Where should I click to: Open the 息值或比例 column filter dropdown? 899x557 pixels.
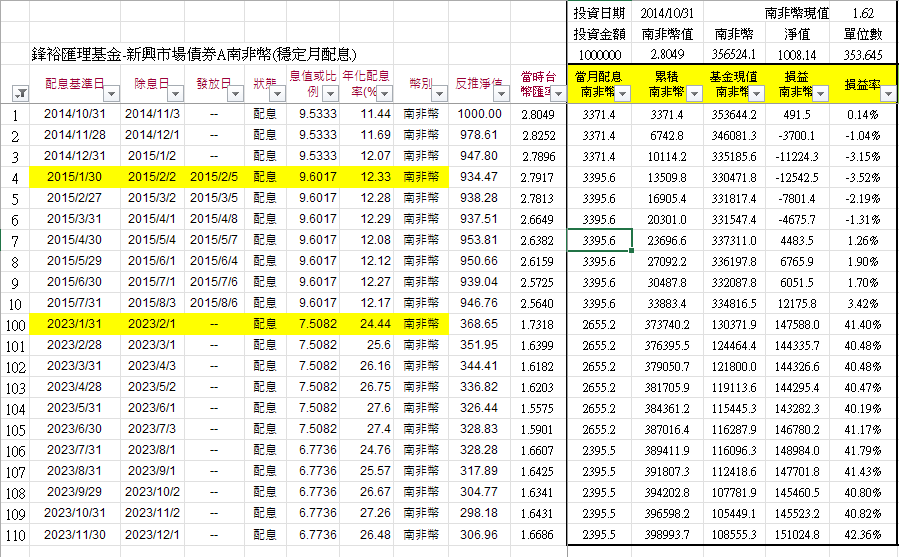click(x=330, y=93)
